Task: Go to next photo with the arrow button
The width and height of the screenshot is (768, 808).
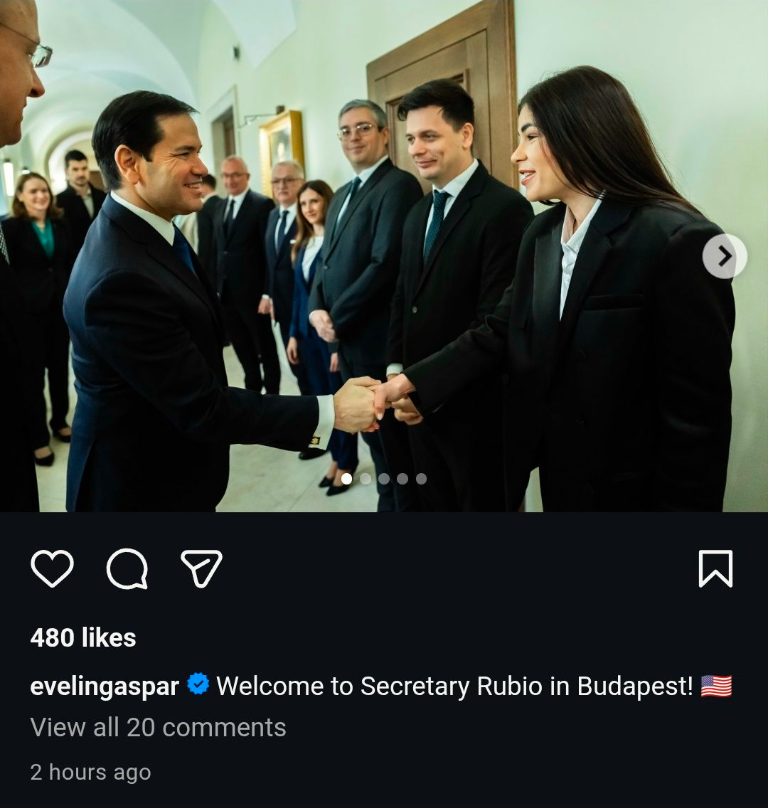Action: (724, 256)
